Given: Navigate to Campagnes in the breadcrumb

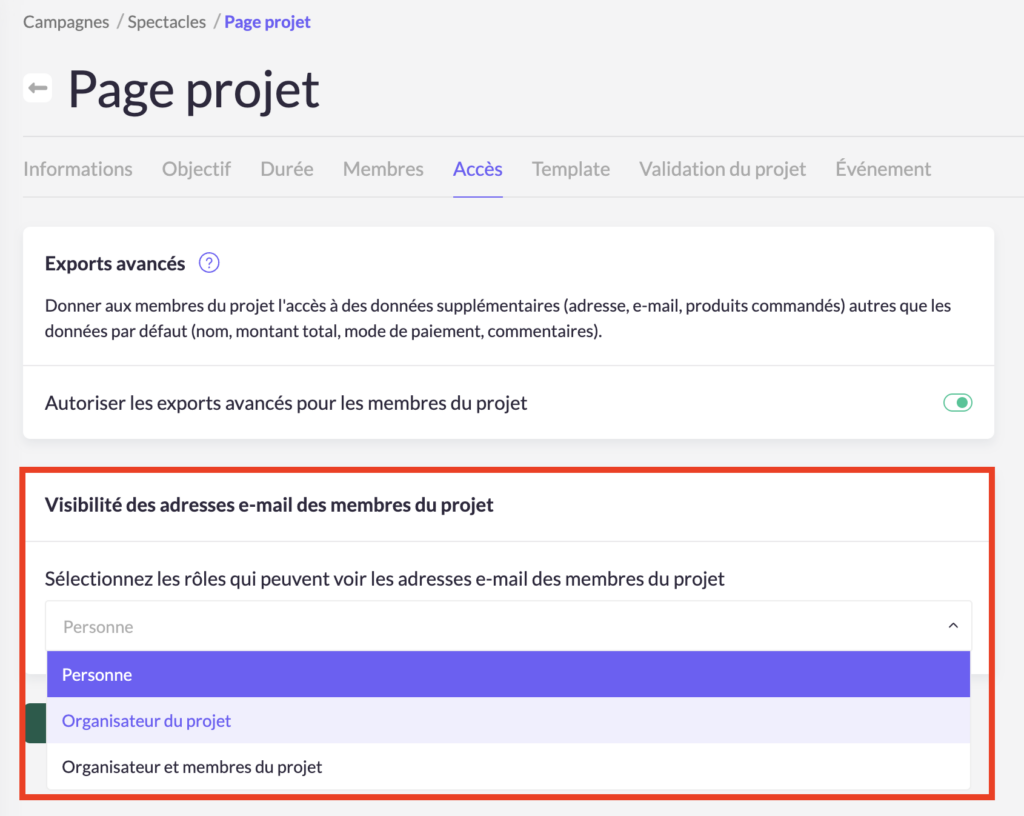Looking at the screenshot, I should pyautogui.click(x=66, y=22).
